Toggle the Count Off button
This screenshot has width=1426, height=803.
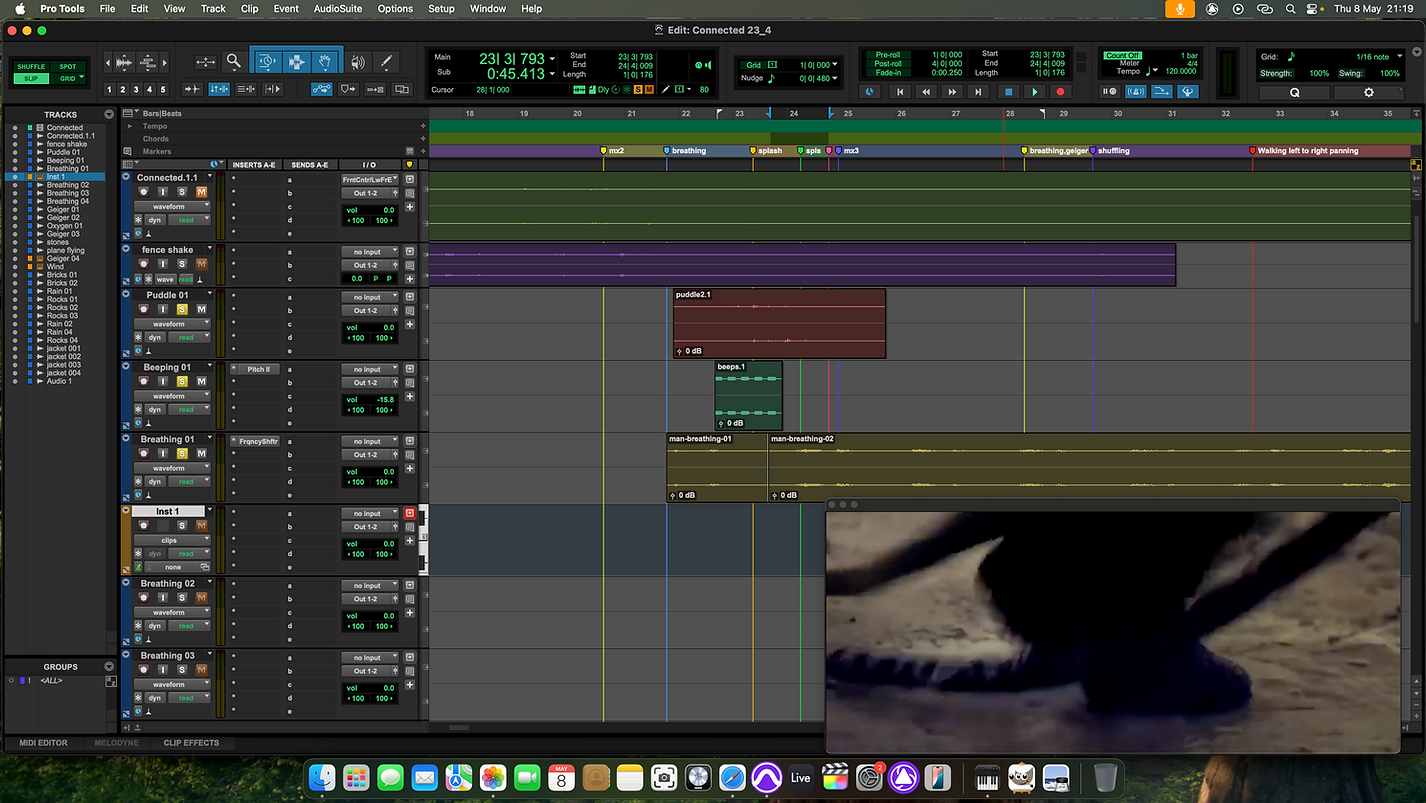1123,56
